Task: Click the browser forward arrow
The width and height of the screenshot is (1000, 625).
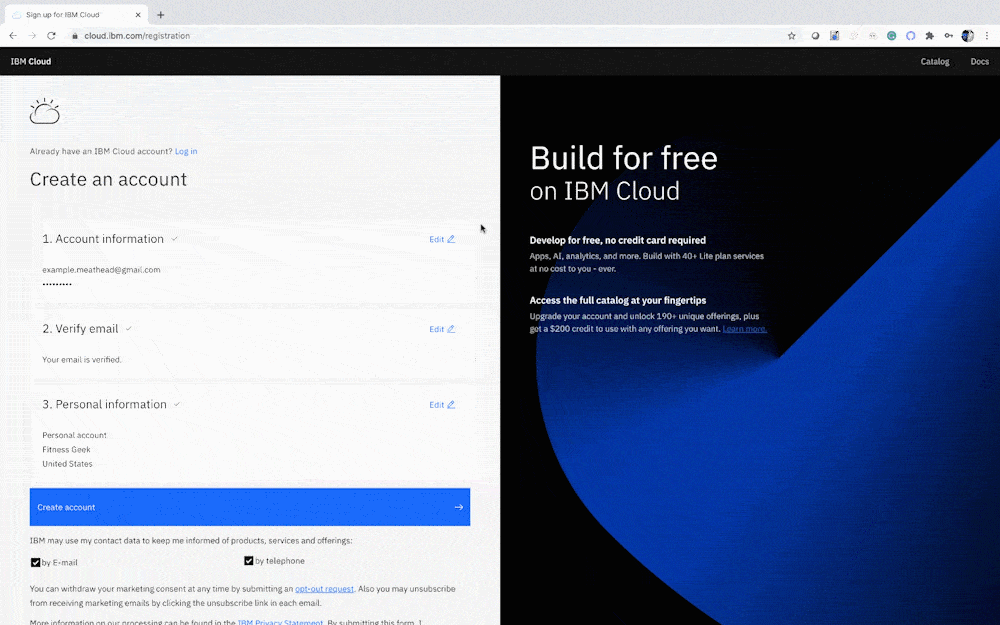Action: pos(32,36)
